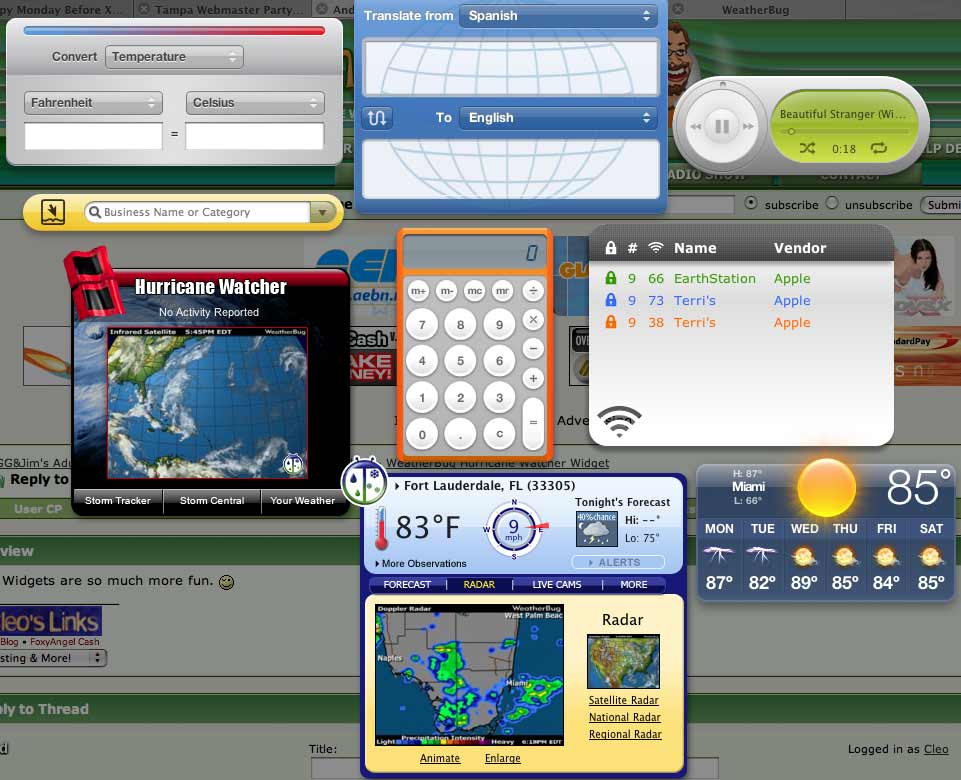The height and width of the screenshot is (780, 961).
Task: Open the Convert Temperature dropdown
Action: (x=174, y=57)
